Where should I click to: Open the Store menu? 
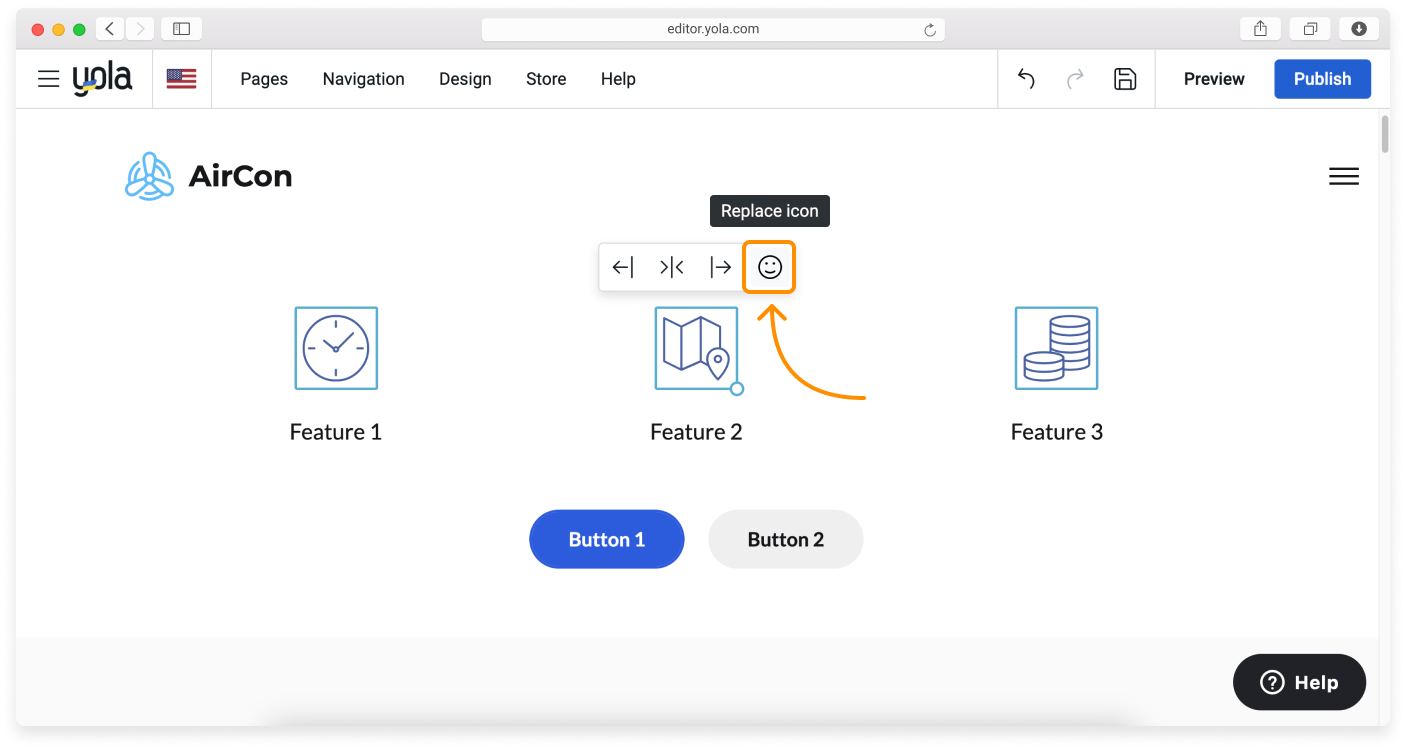[546, 79]
